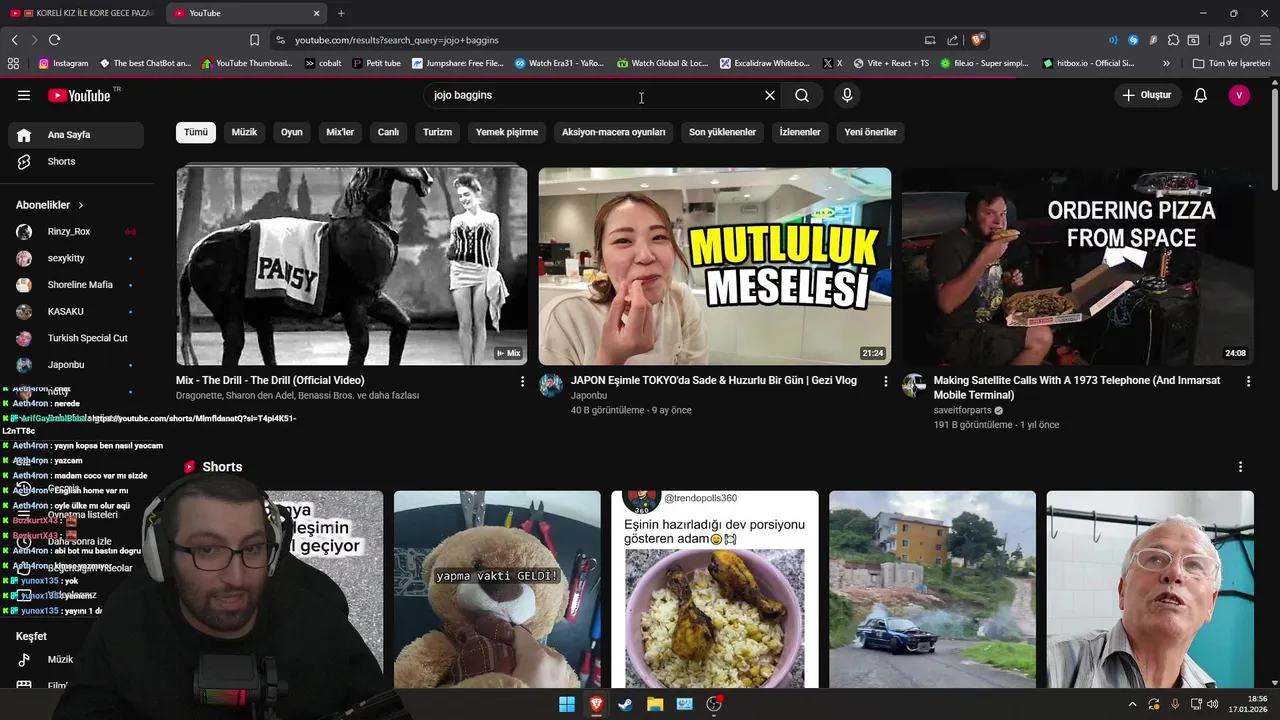Select the Oyun filter chip
Image resolution: width=1280 pixels, height=720 pixels.
291,132
